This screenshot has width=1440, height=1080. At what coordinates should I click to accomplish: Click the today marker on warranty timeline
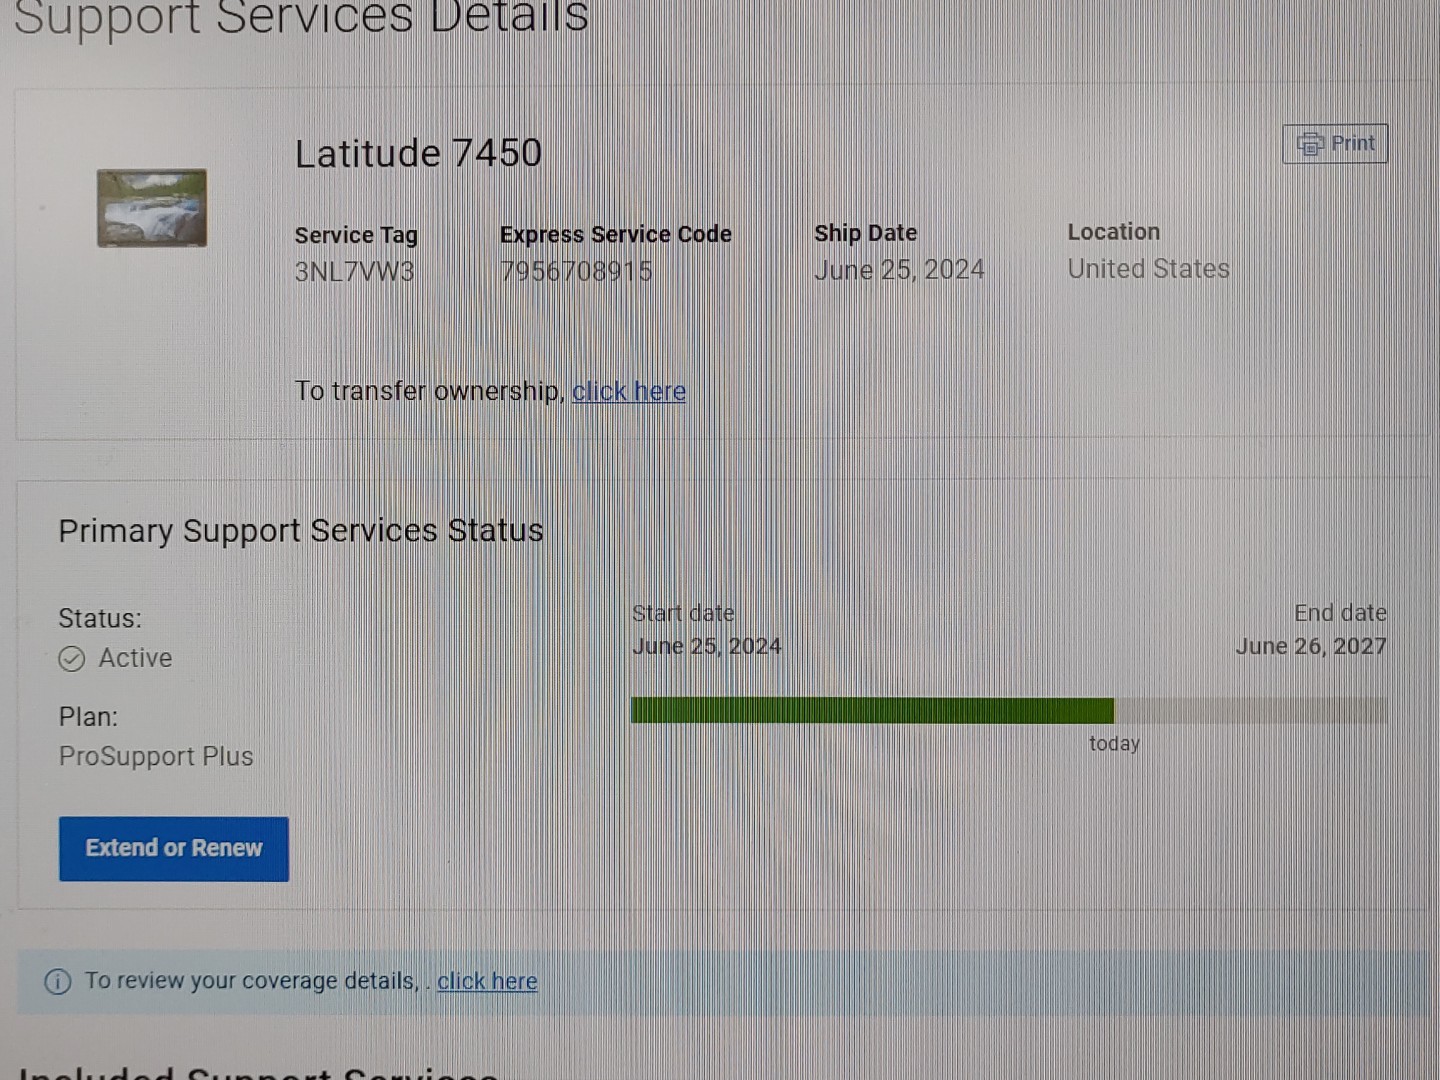click(1114, 744)
